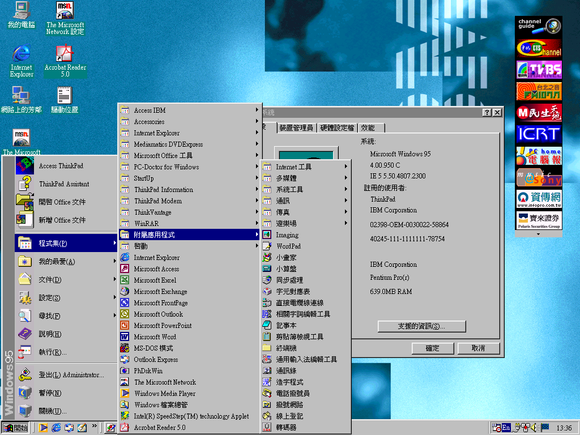
Task: Switch to 效能 tab
Action: [371, 128]
